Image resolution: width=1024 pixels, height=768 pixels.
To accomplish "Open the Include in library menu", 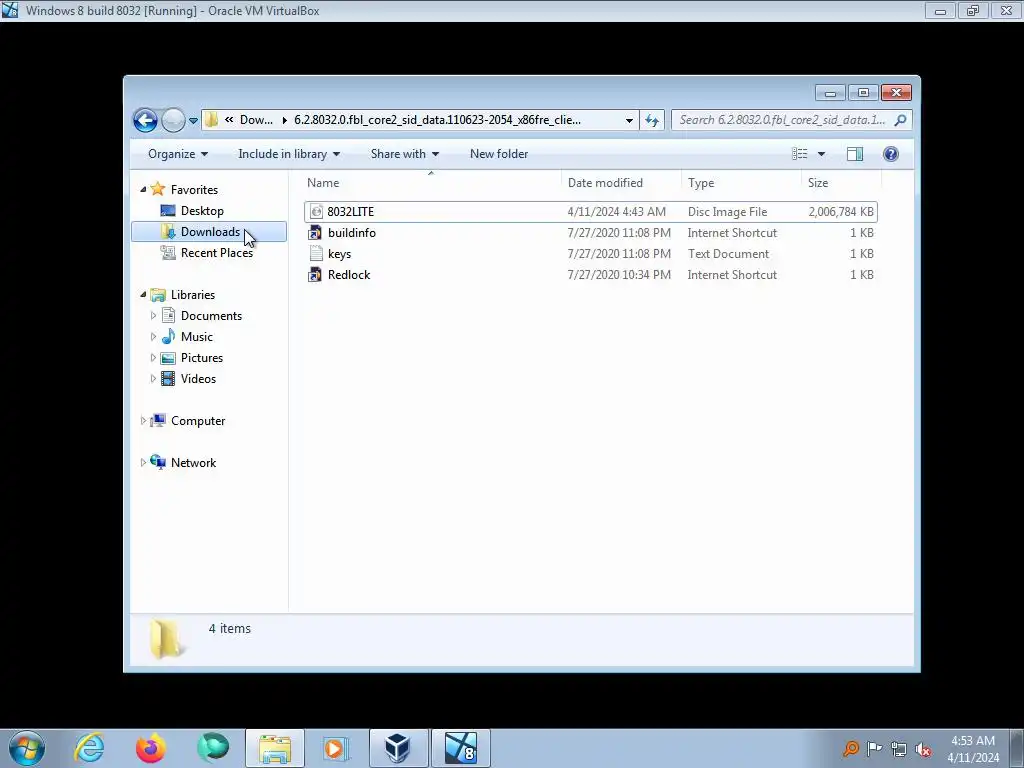I will tap(289, 154).
